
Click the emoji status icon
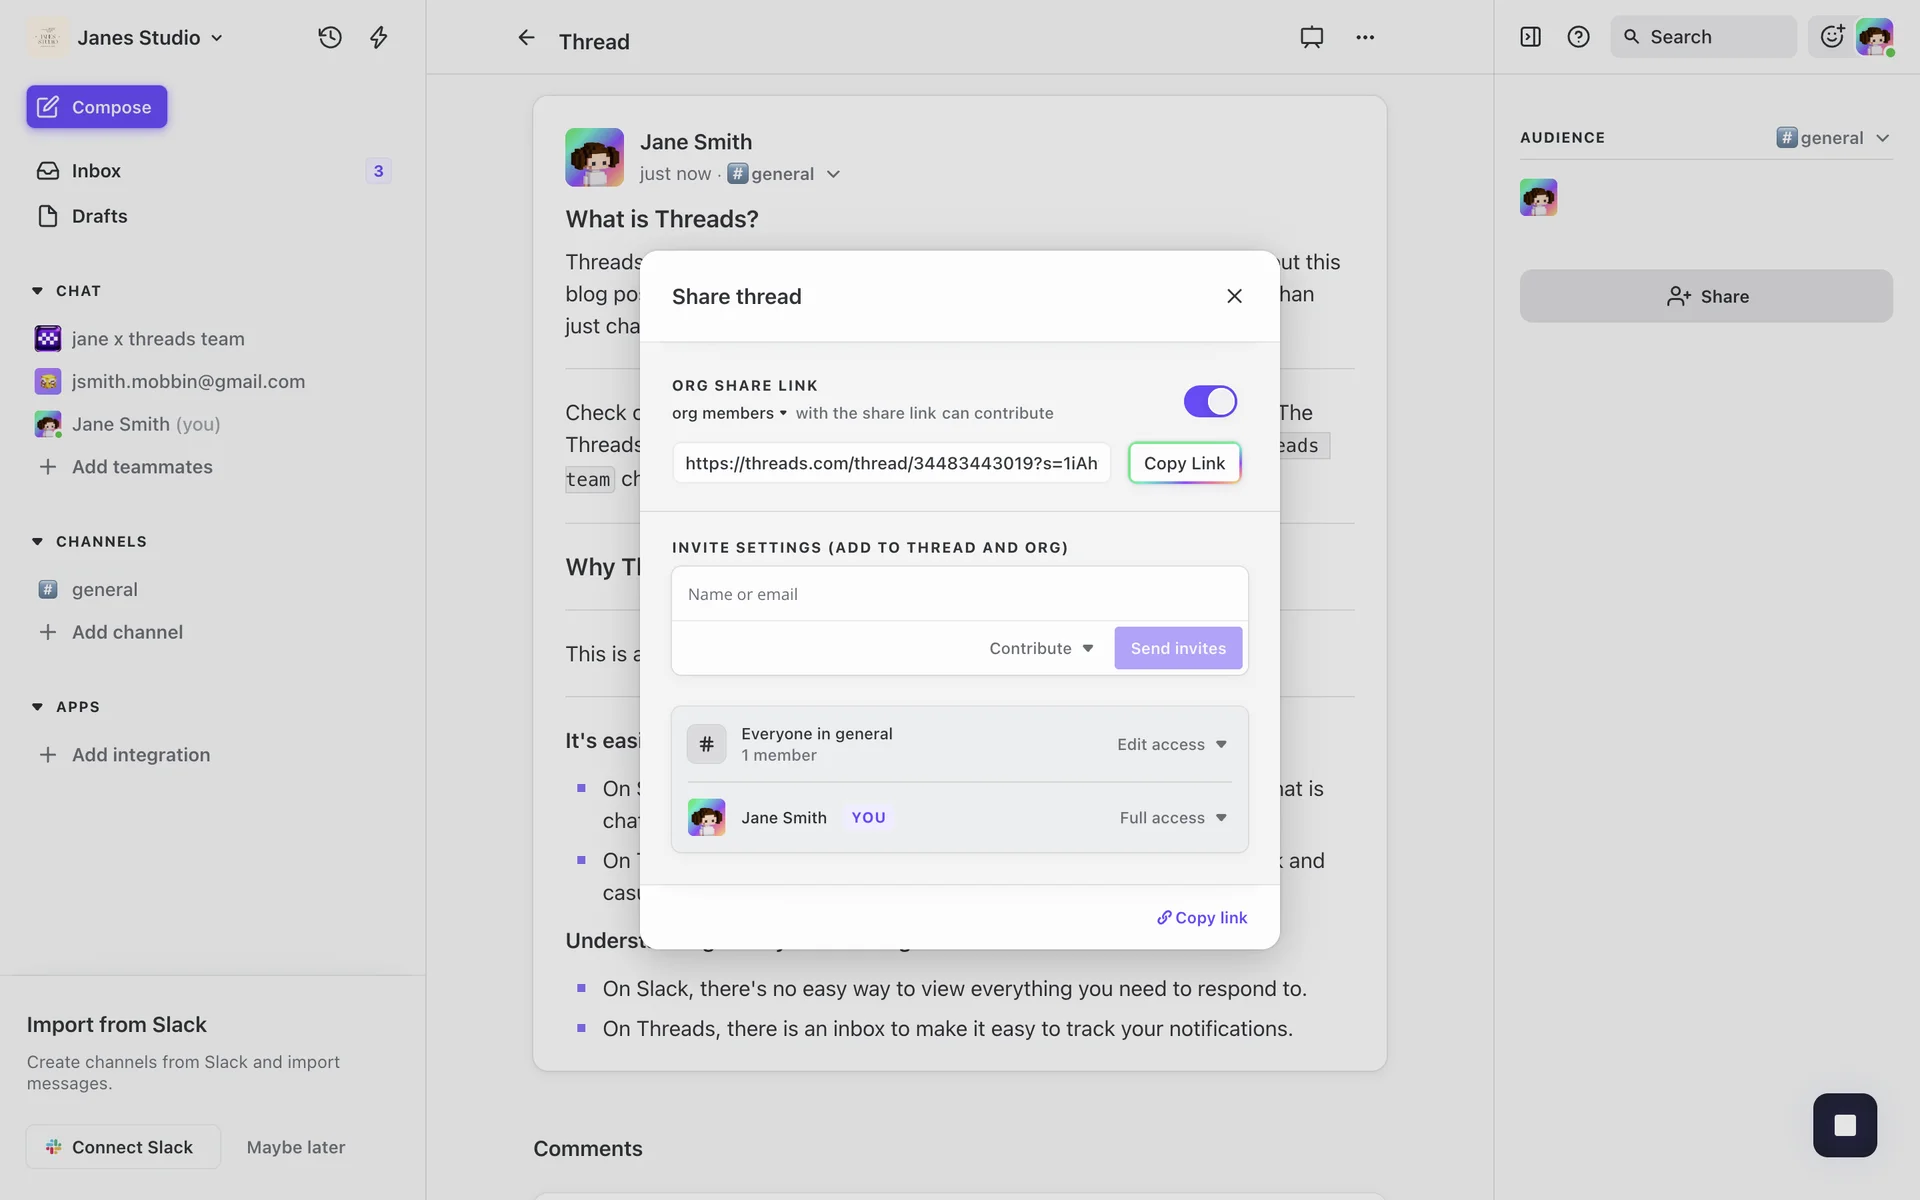tap(1831, 37)
